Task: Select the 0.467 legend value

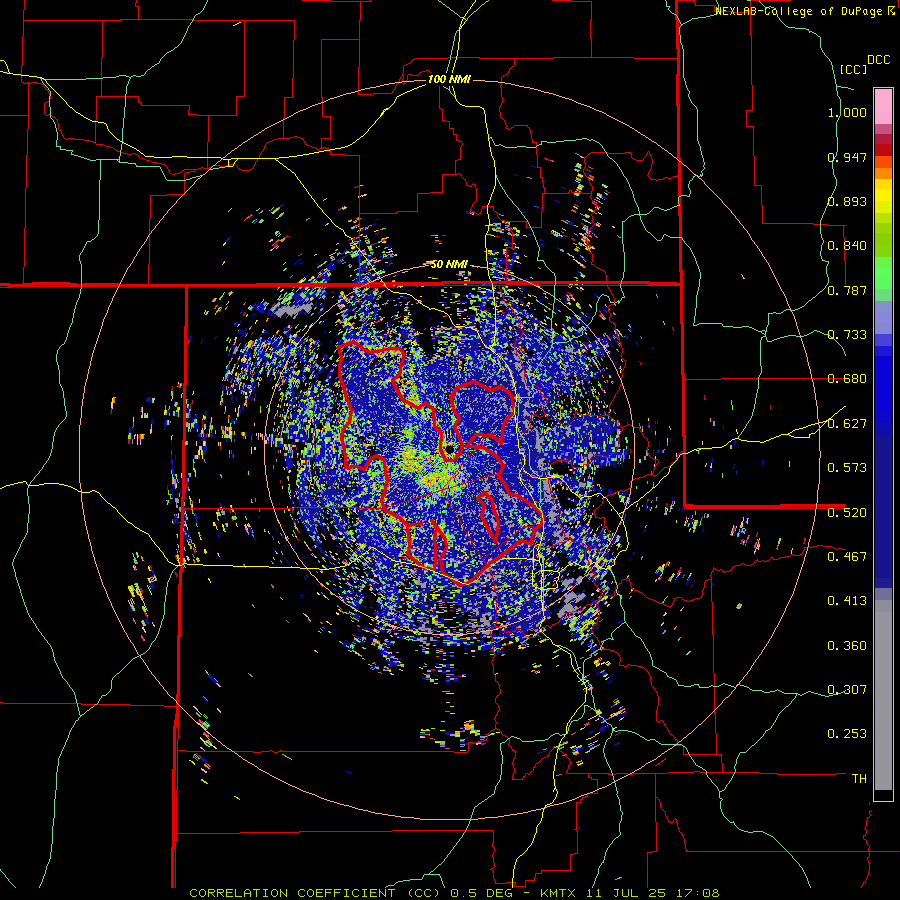Action: pos(847,556)
